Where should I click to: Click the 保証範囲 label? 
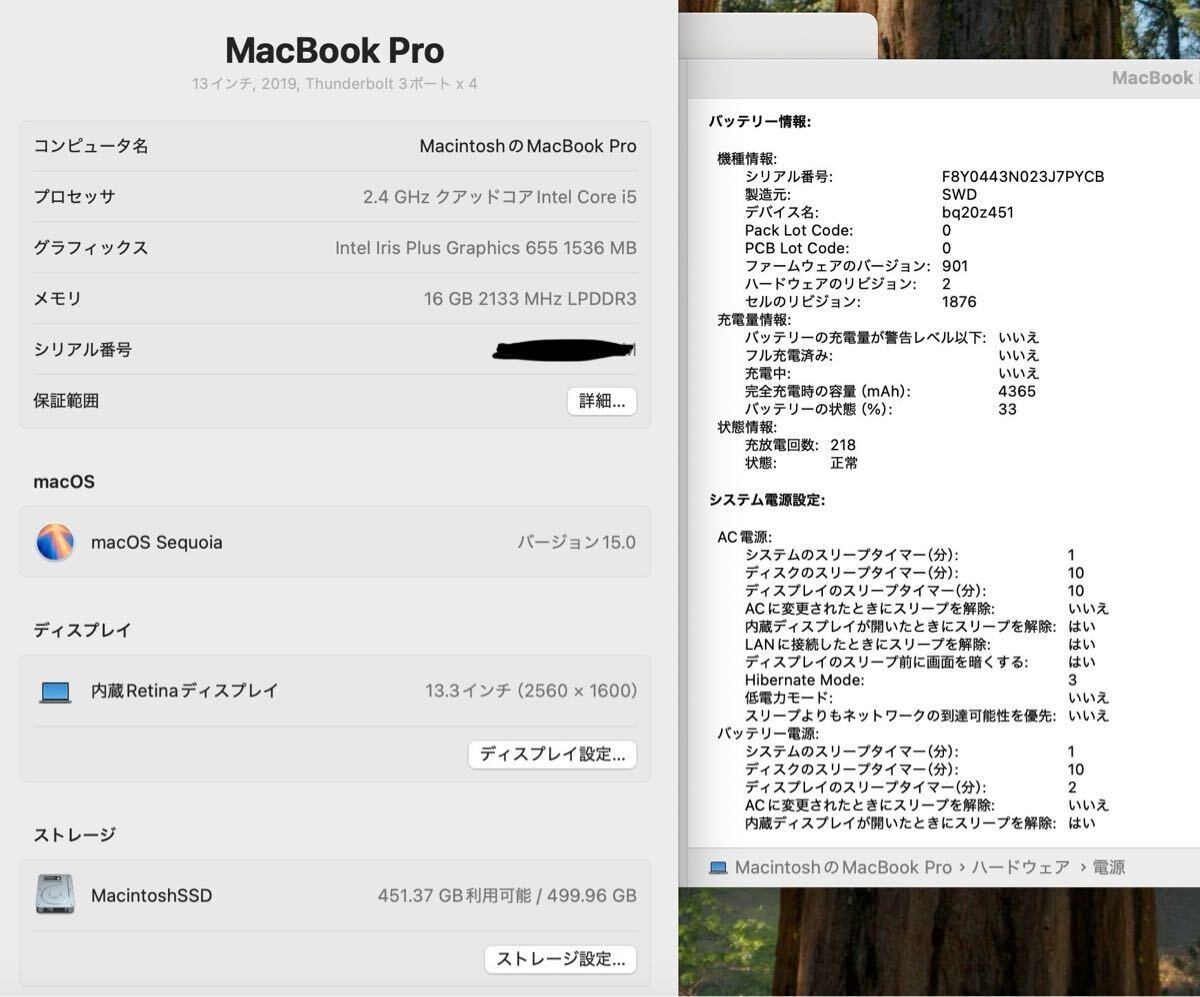click(66, 401)
